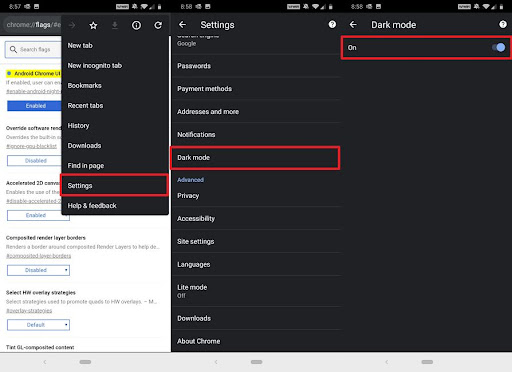Select New incognito tab menu item
Screen dimensions: 512x372
click(115, 65)
